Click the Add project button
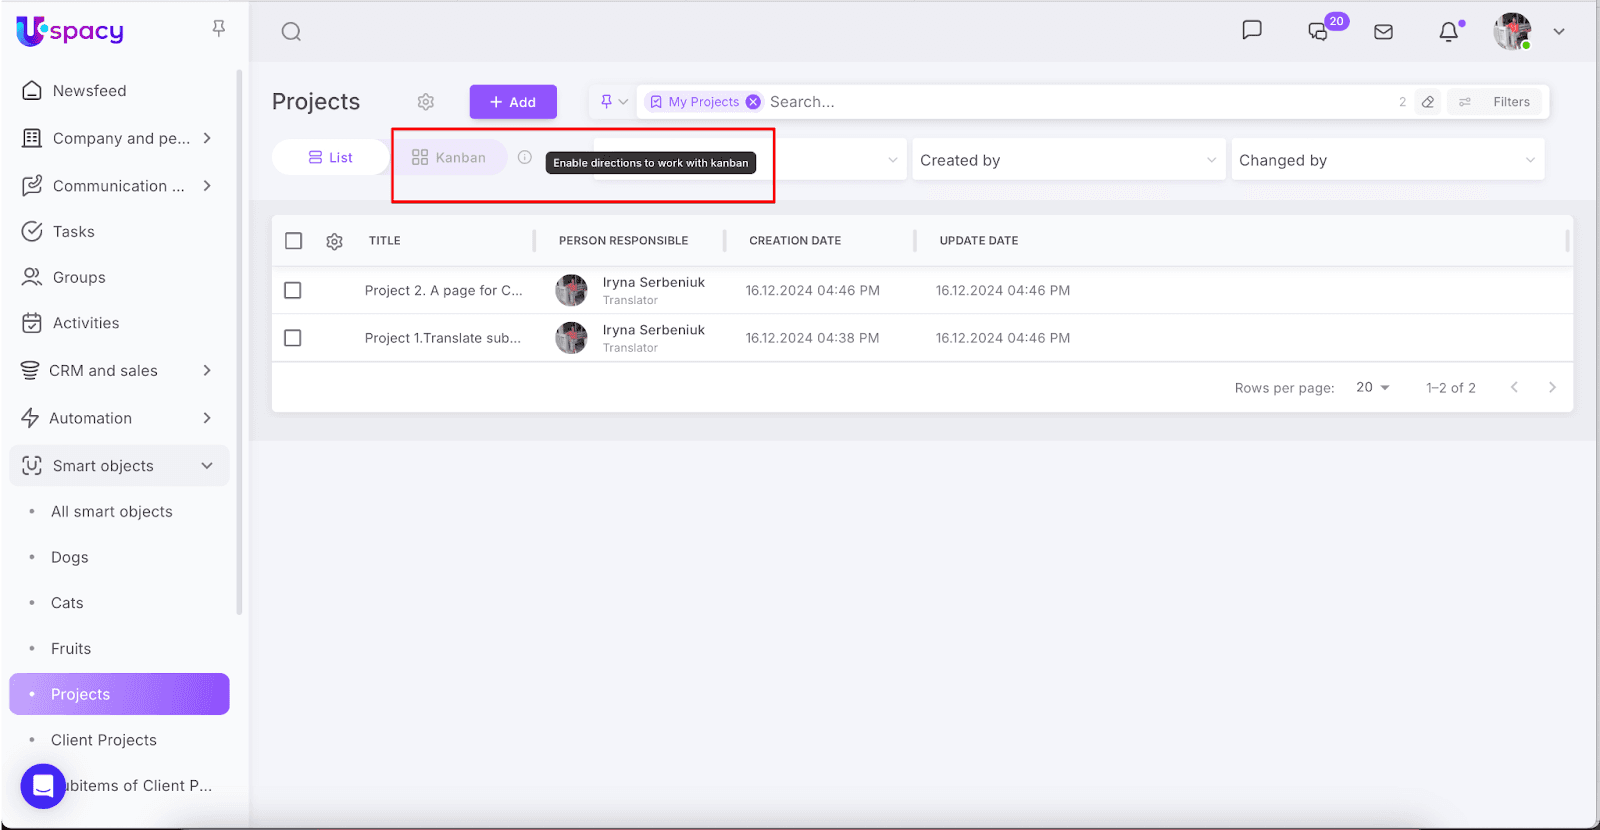The image size is (1600, 830). pos(513,102)
